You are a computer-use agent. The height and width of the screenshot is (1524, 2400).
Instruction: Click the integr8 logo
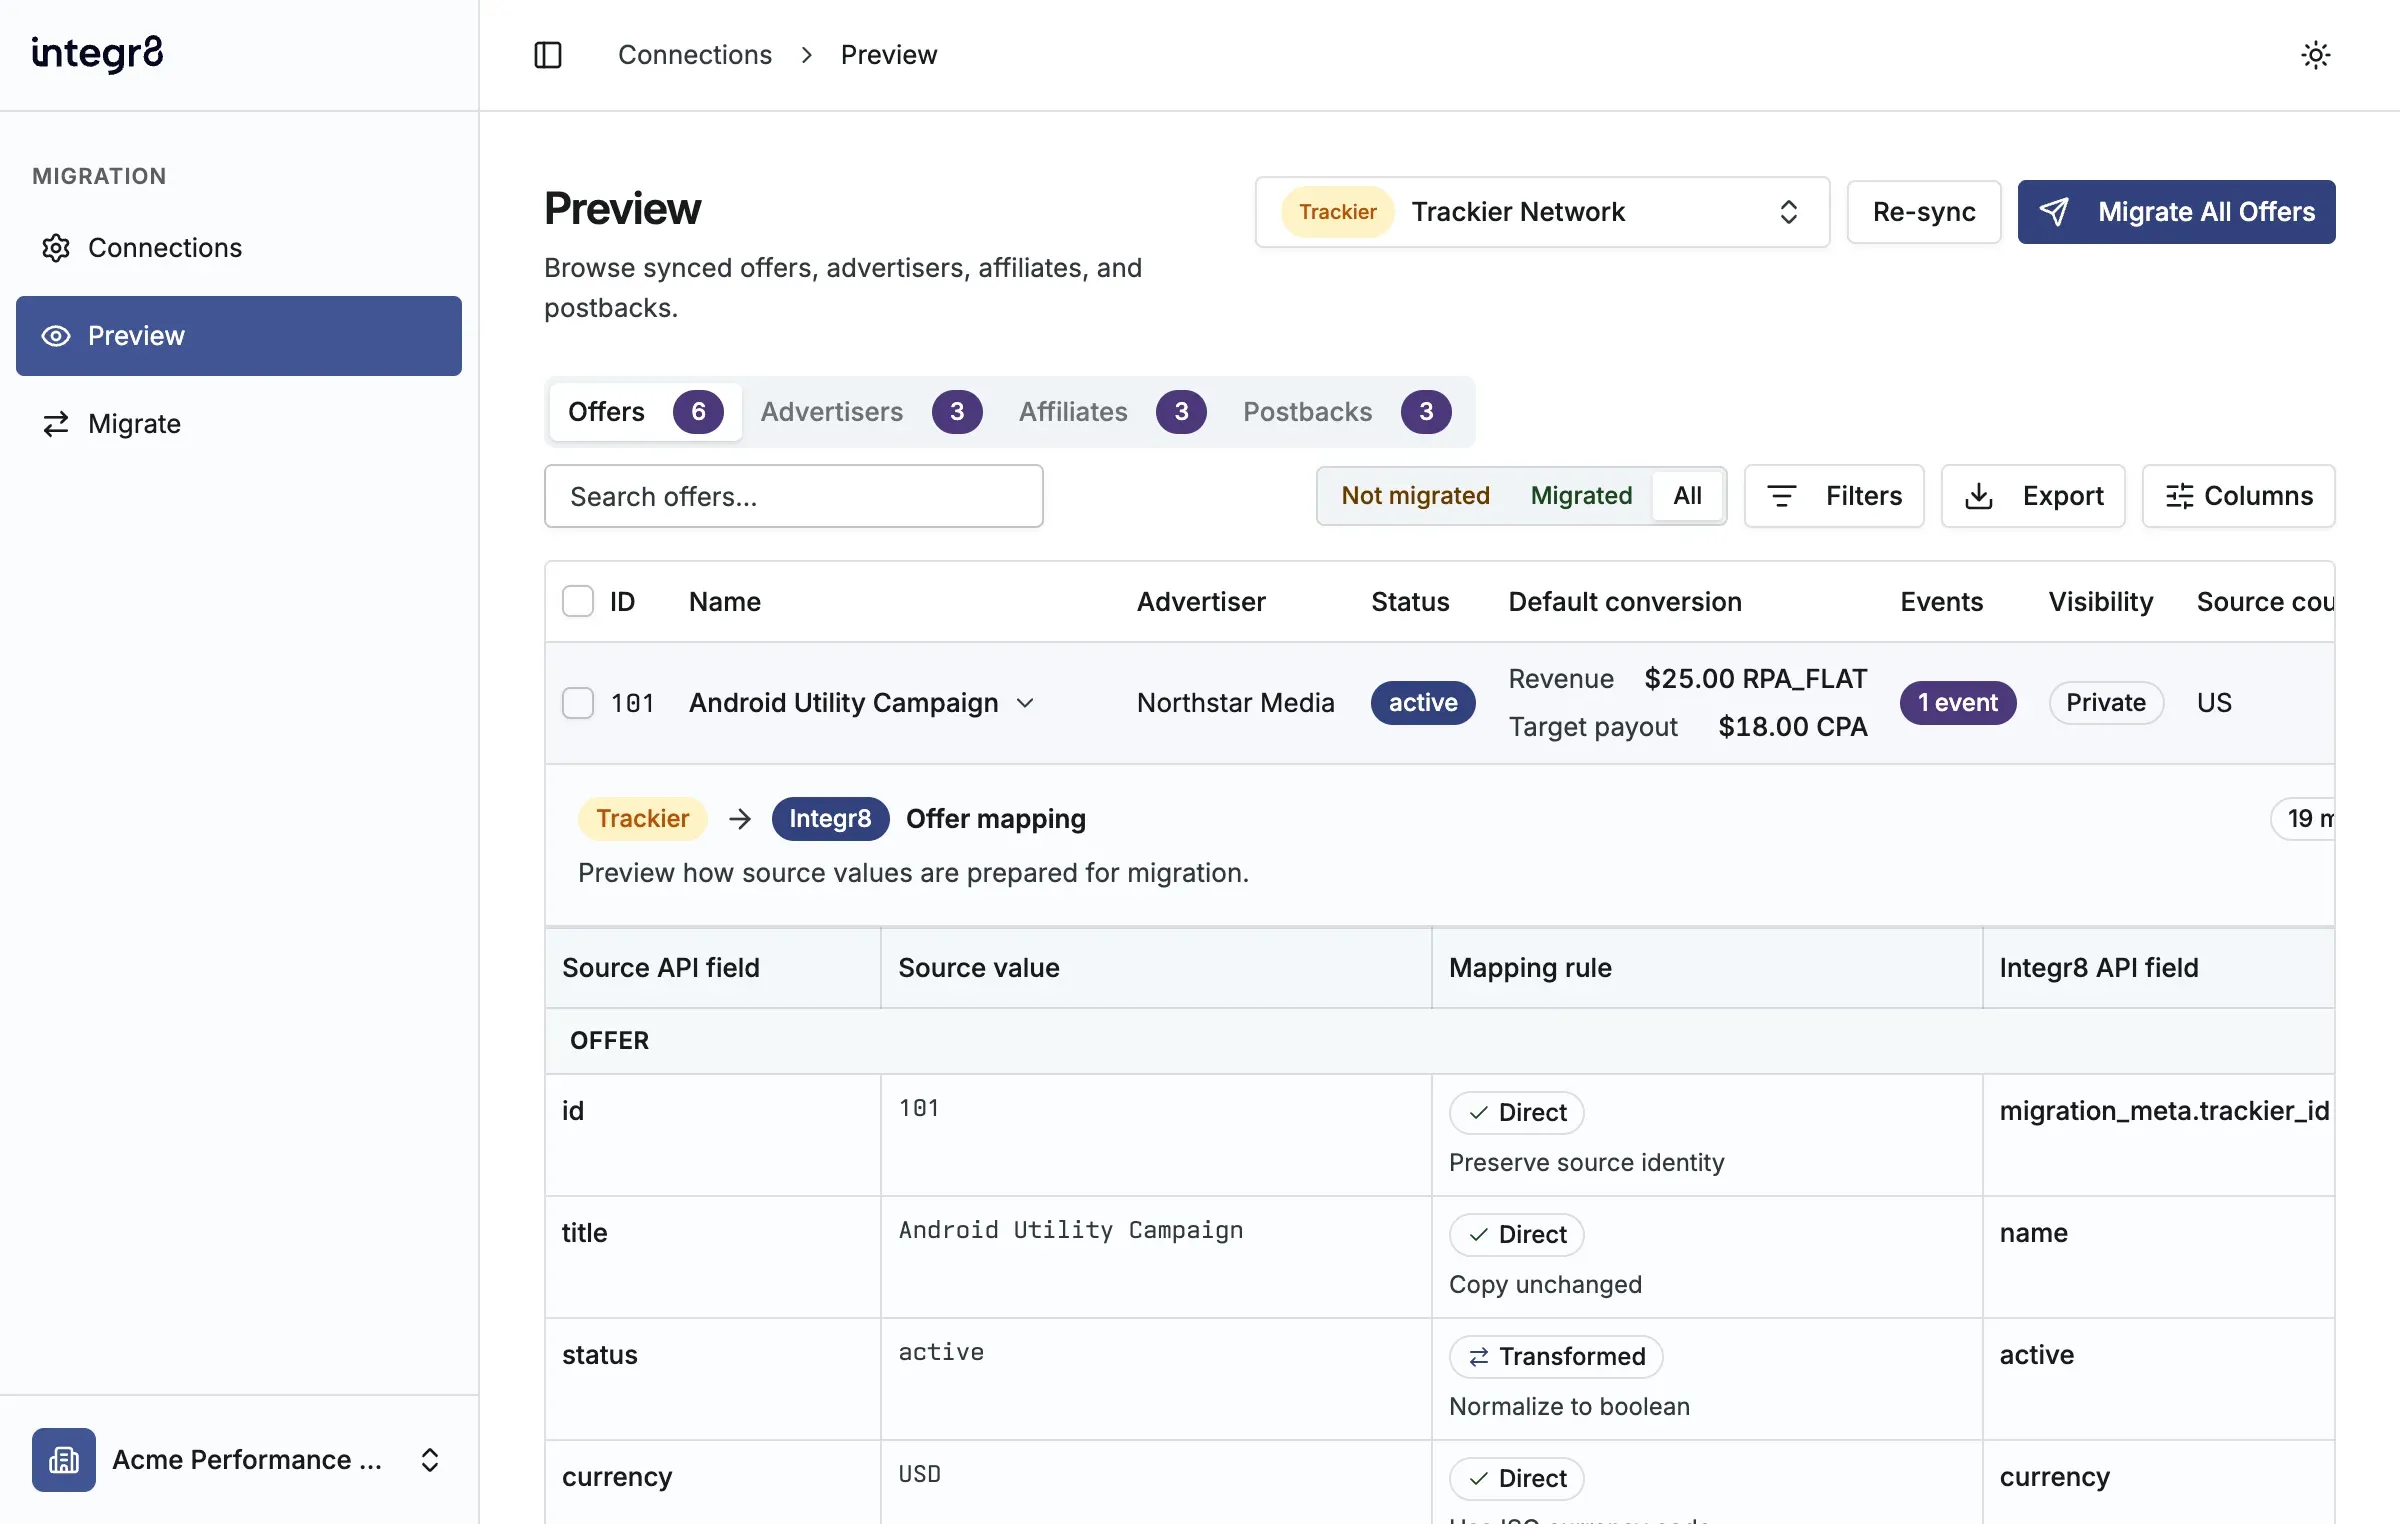[x=97, y=54]
